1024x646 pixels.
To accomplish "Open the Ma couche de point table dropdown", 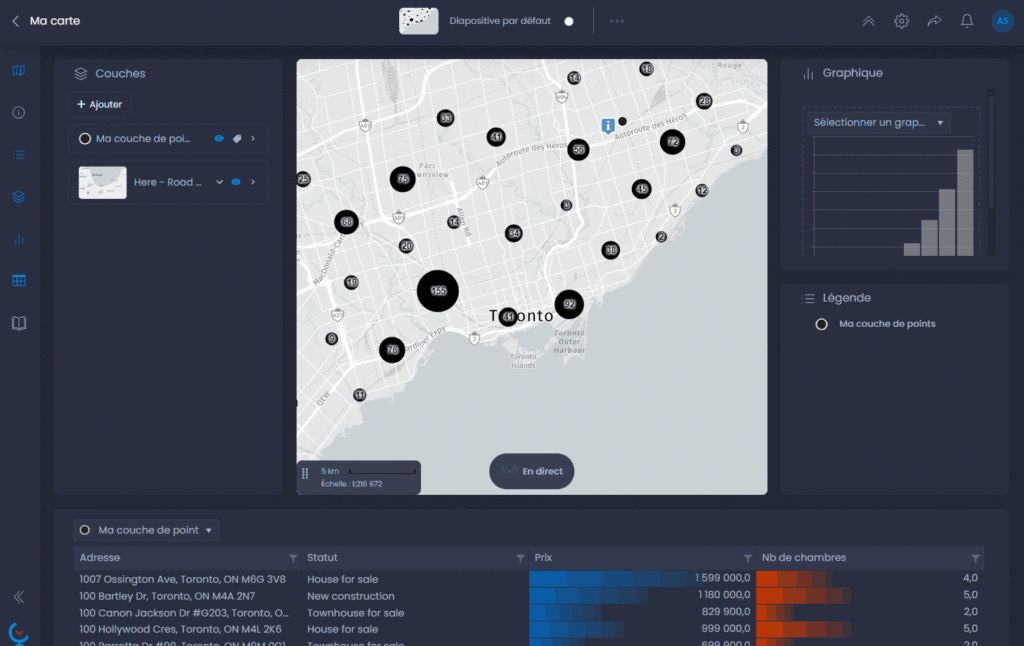I will tap(146, 530).
